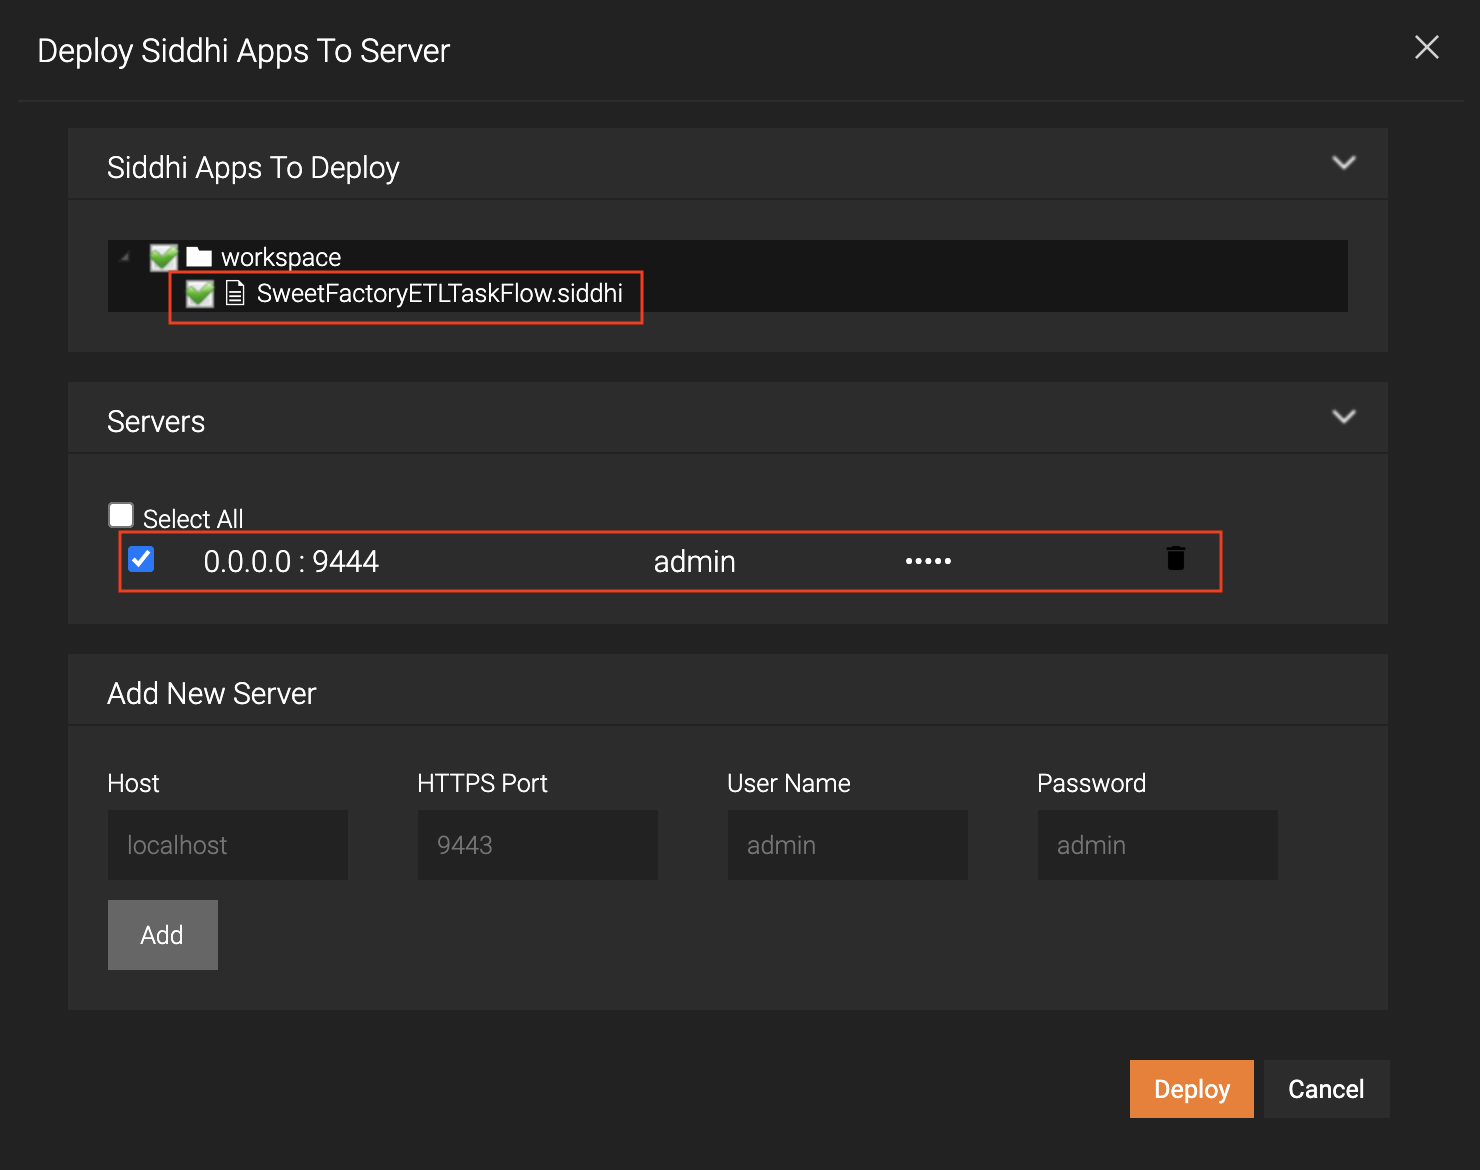The height and width of the screenshot is (1170, 1480).
Task: Collapse the Siddhi Apps To Deploy section
Action: tap(1344, 162)
